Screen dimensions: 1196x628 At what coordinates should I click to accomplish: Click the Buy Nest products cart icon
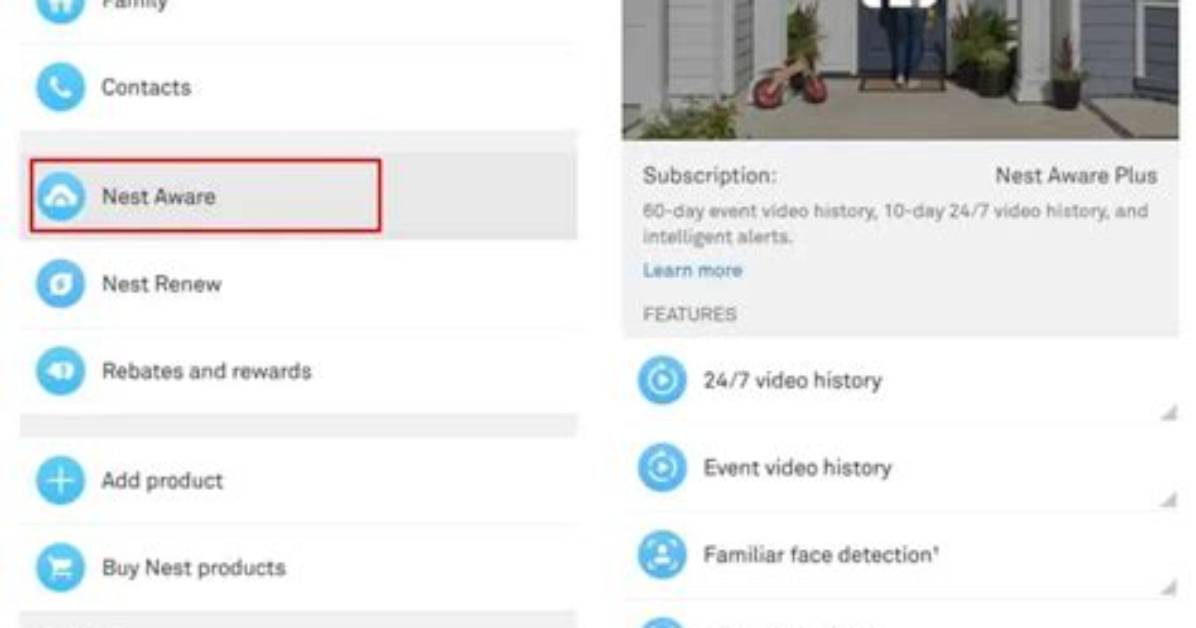pyautogui.click(x=60, y=567)
